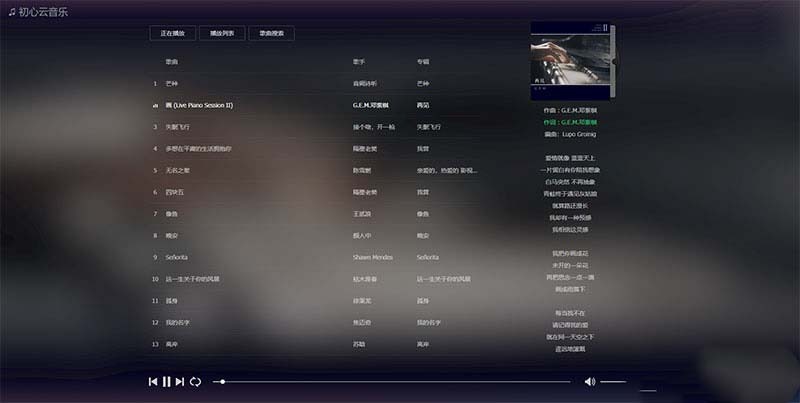Click artist G.E.M.邓紫棋 in row 2
The height and width of the screenshot is (403, 800).
371,106
